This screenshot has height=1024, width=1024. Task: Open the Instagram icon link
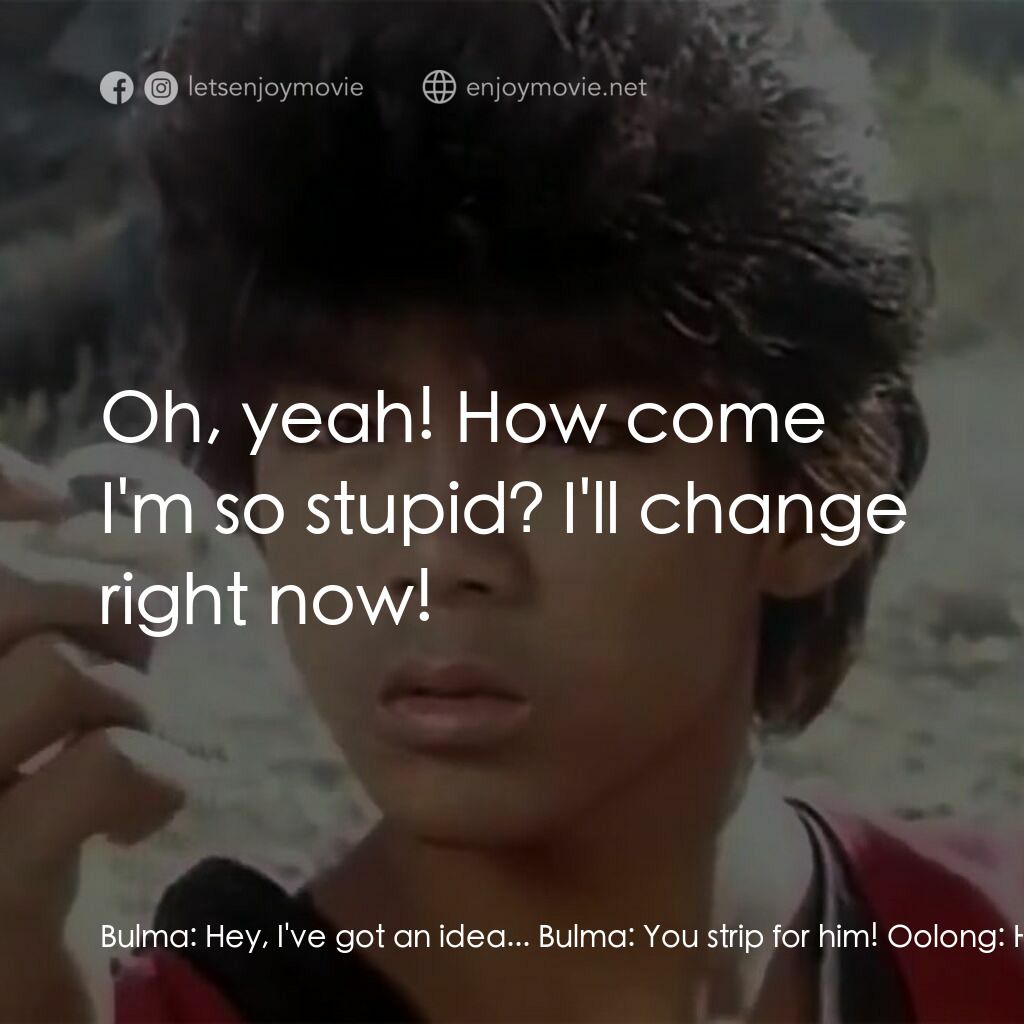[x=161, y=88]
